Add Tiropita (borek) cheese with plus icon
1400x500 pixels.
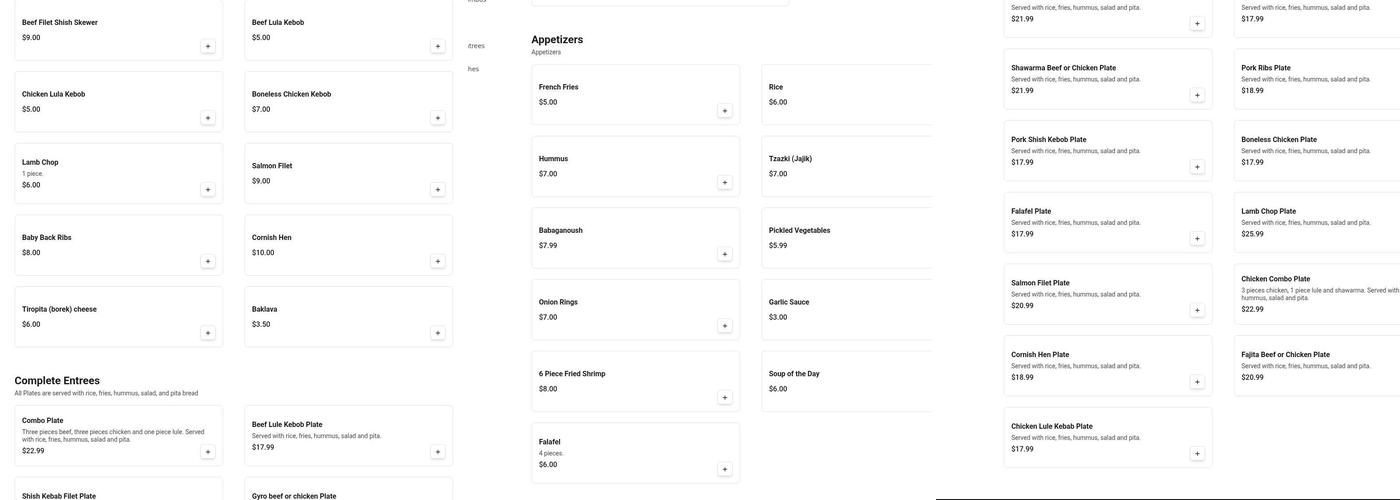coord(208,333)
